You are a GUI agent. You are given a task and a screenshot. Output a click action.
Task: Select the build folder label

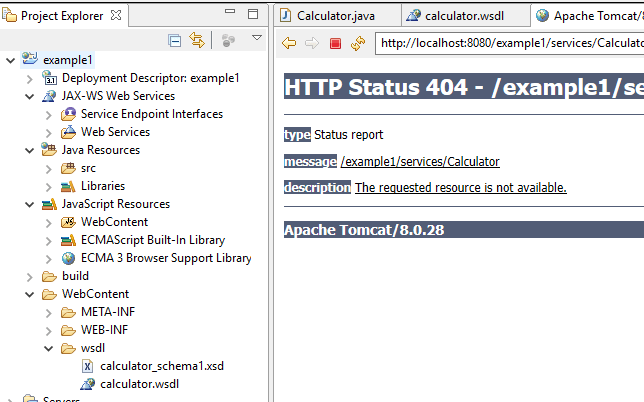pyautogui.click(x=75, y=276)
